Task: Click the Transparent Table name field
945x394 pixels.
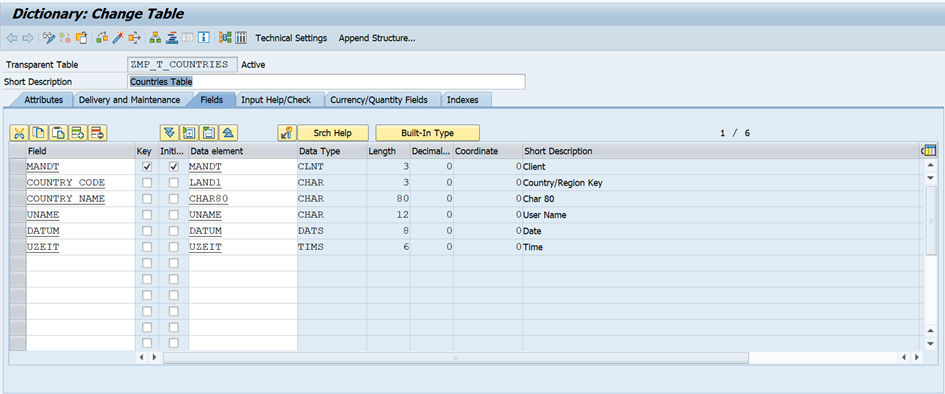Action: (183, 64)
